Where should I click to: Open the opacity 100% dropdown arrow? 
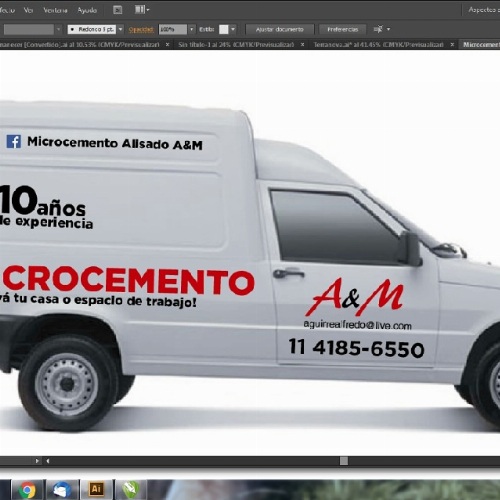[x=191, y=29]
